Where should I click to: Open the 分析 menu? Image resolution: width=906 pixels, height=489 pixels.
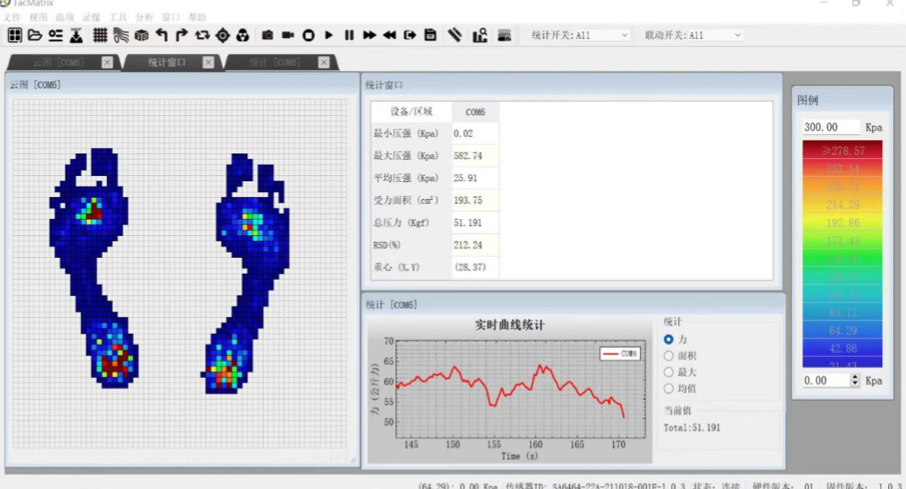pyautogui.click(x=144, y=18)
